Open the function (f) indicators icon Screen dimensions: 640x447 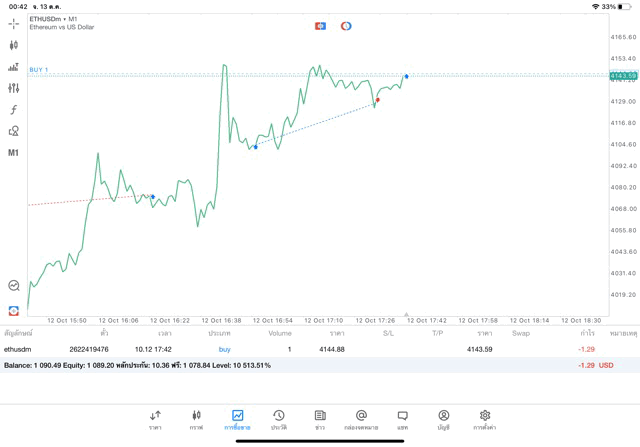click(14, 110)
